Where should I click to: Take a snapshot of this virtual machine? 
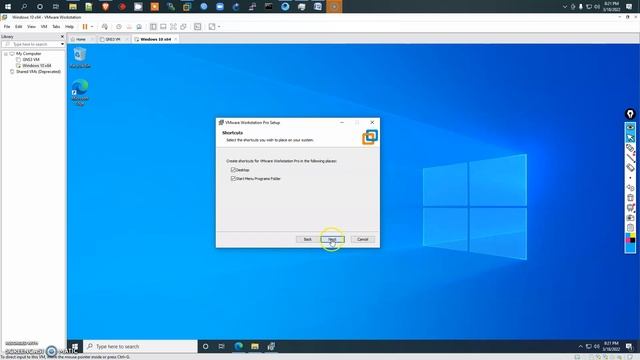(x=119, y=27)
